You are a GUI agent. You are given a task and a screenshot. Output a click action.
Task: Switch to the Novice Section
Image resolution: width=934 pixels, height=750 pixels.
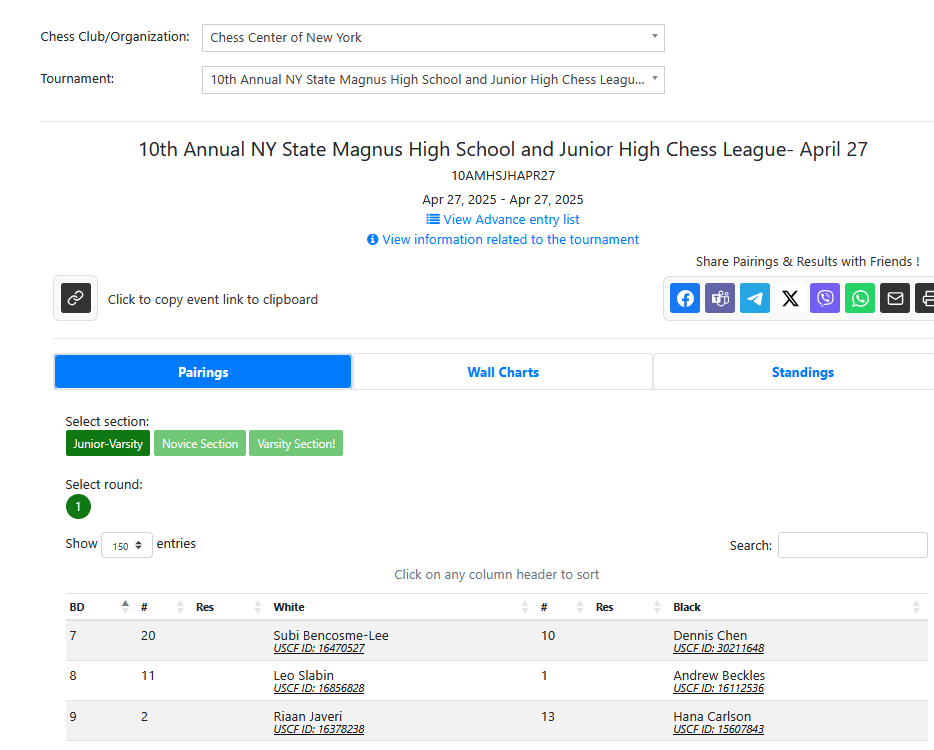(200, 443)
